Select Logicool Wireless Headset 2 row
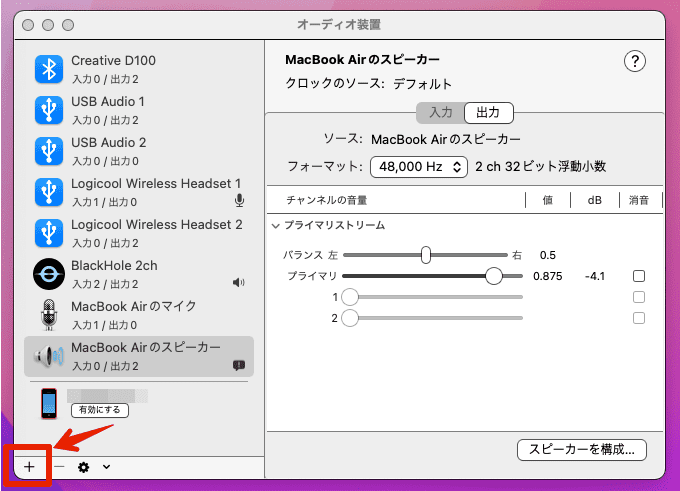The width and height of the screenshot is (680, 491). click(x=139, y=233)
